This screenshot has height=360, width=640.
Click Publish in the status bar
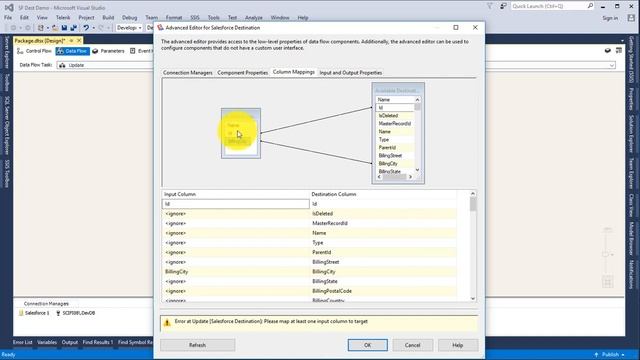[610, 355]
